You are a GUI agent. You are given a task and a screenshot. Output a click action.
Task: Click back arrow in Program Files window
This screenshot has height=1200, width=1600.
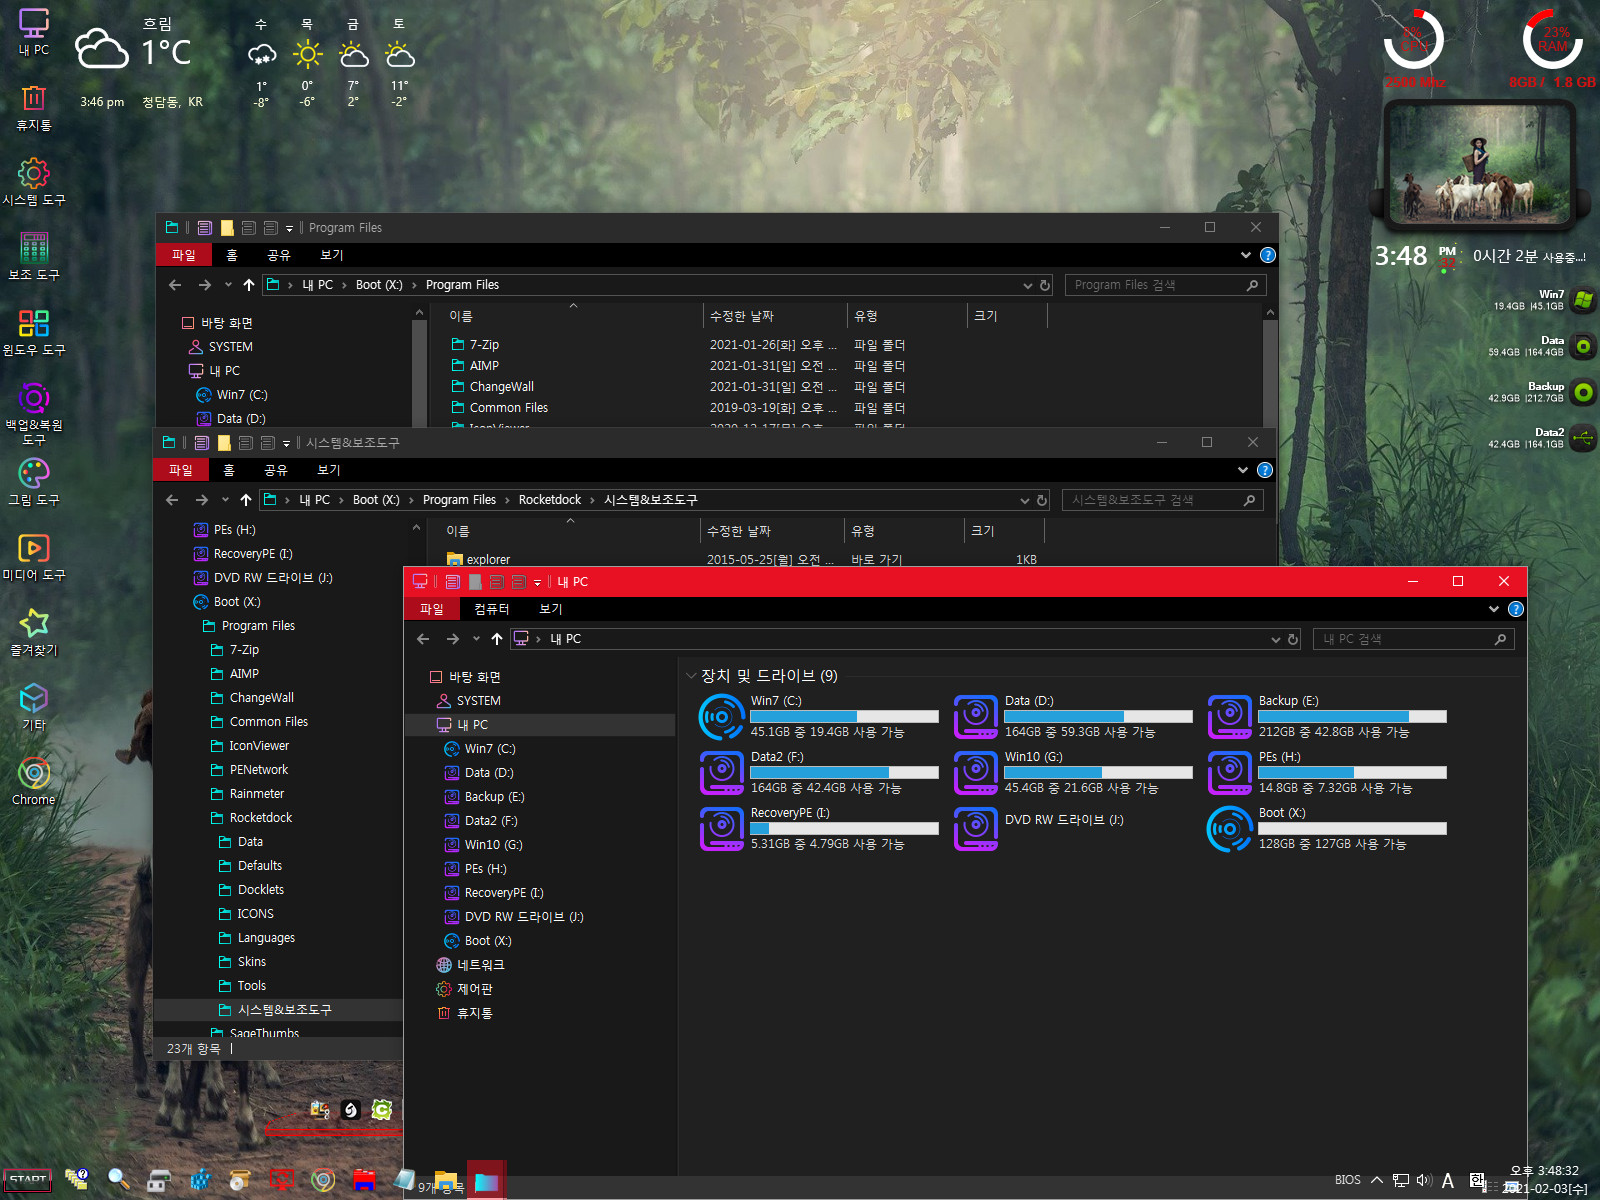coord(175,285)
